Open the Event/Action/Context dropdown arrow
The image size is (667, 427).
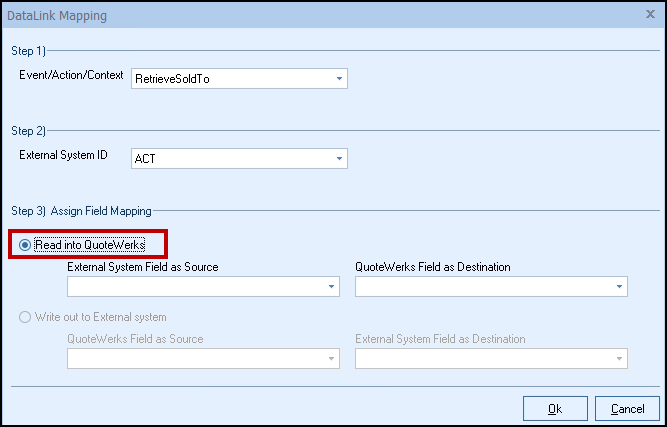pyautogui.click(x=339, y=78)
